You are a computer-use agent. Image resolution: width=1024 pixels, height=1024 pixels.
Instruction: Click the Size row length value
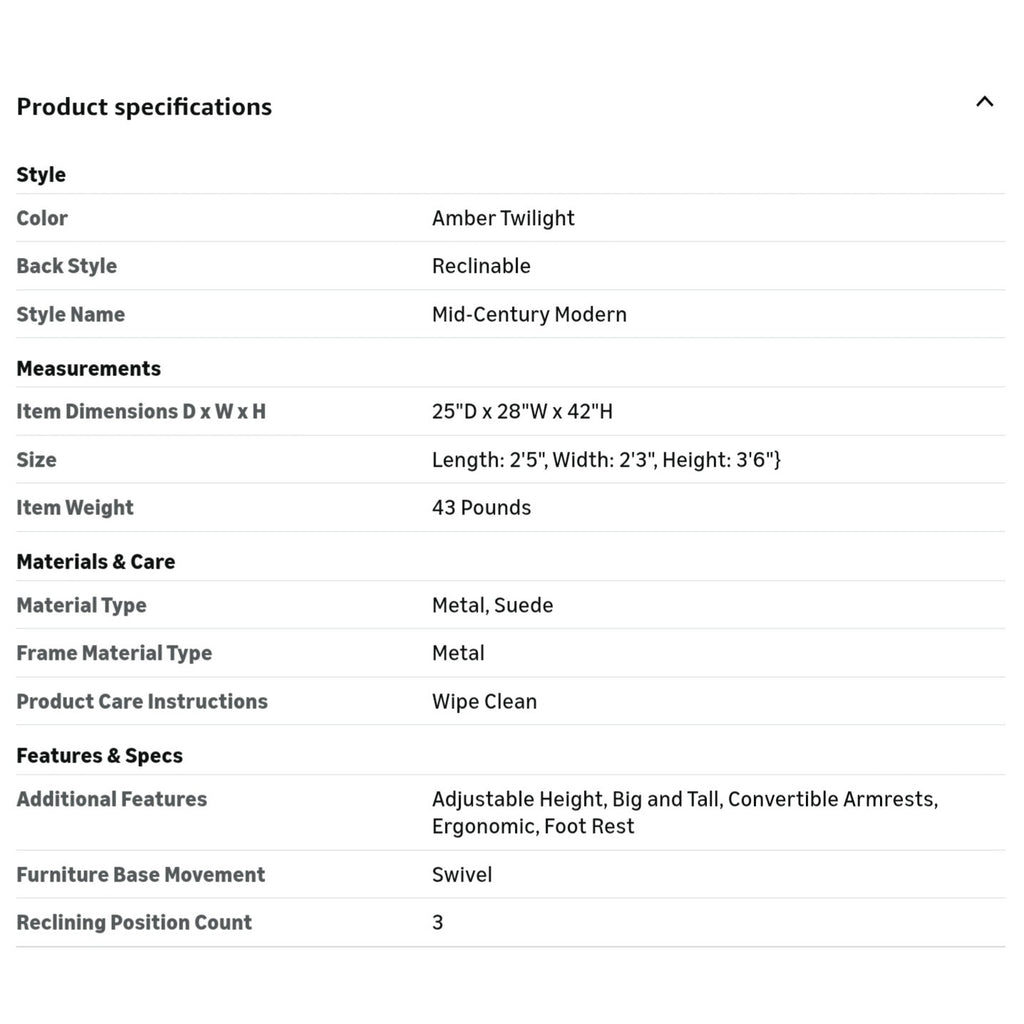pos(605,460)
